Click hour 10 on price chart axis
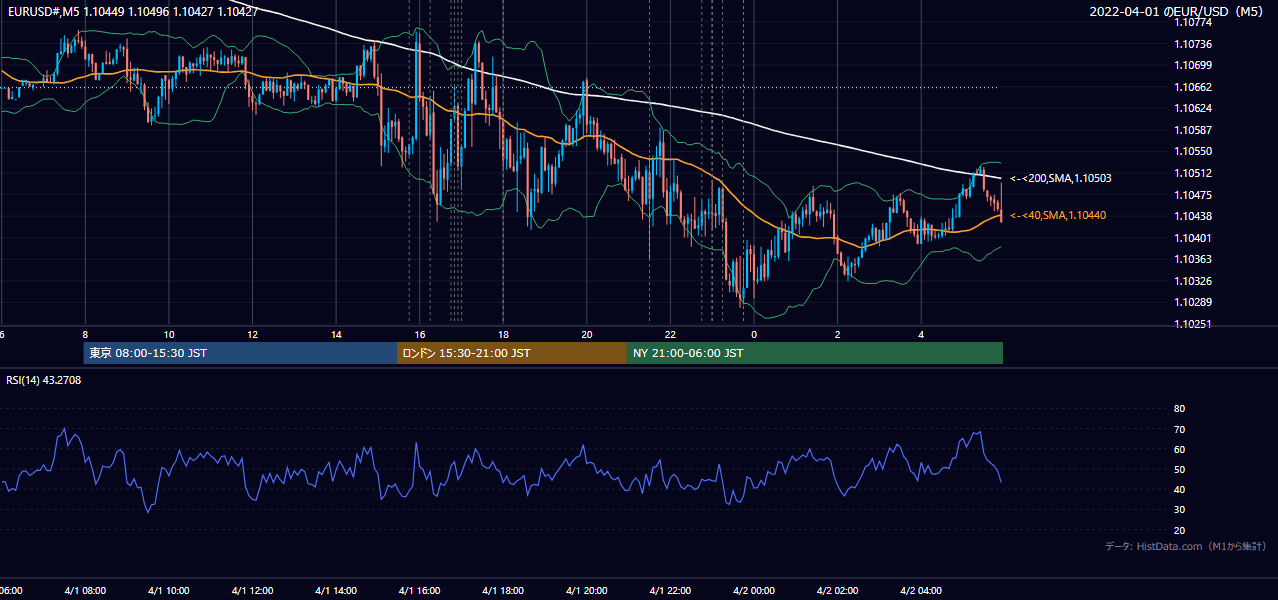Image resolution: width=1278 pixels, height=600 pixels. [x=169, y=334]
